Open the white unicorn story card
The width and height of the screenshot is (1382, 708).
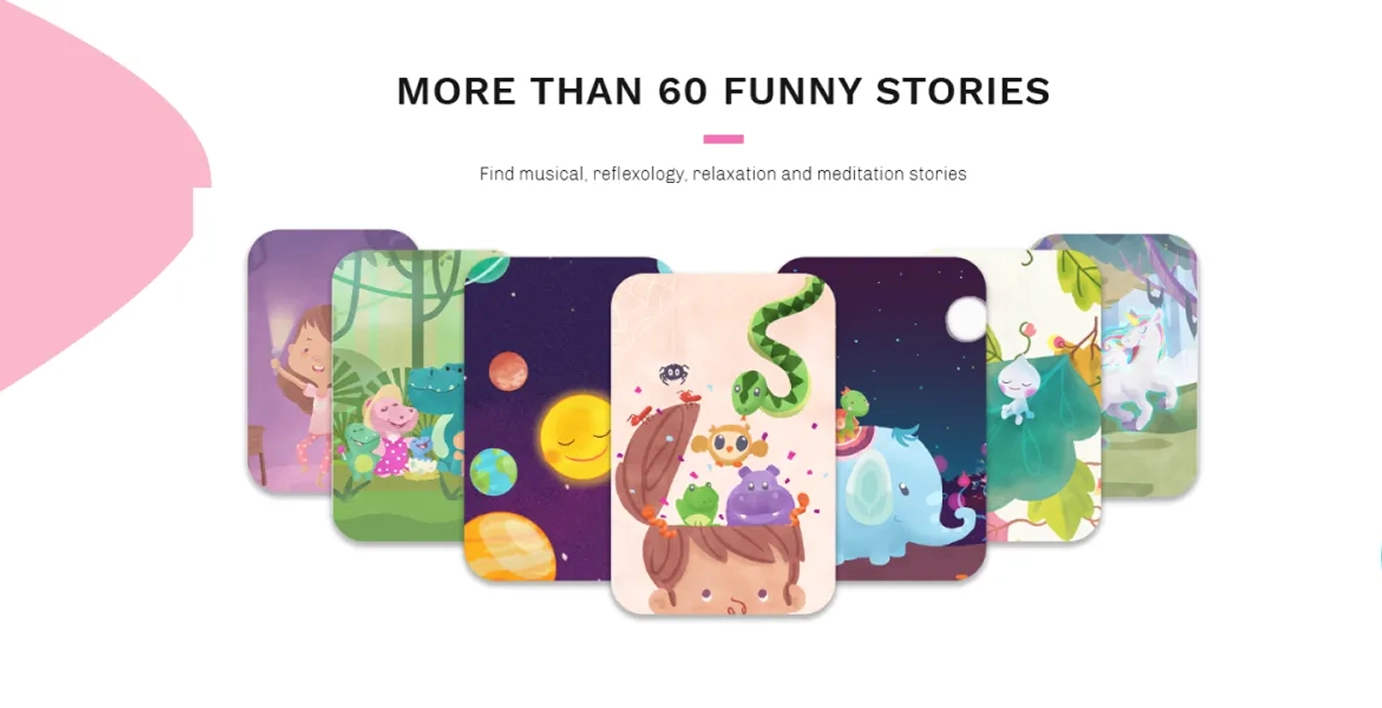coord(1150,365)
